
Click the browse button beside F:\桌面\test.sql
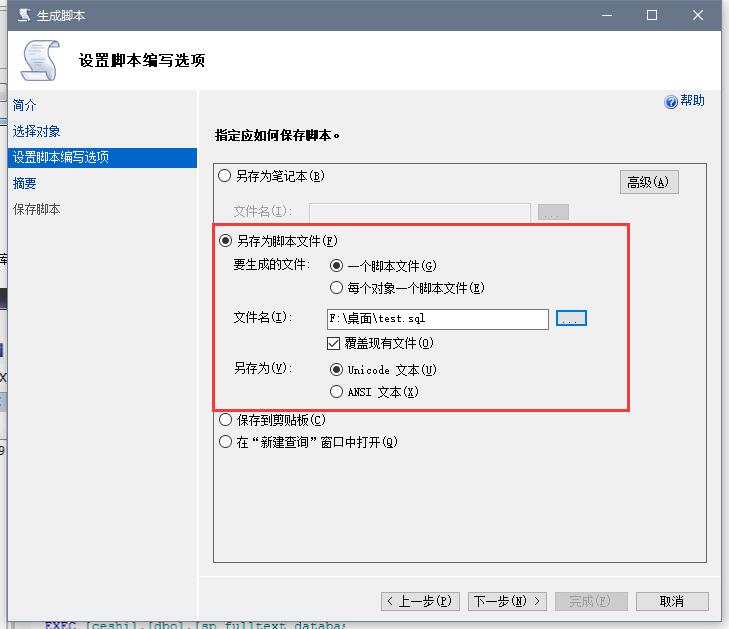571,318
